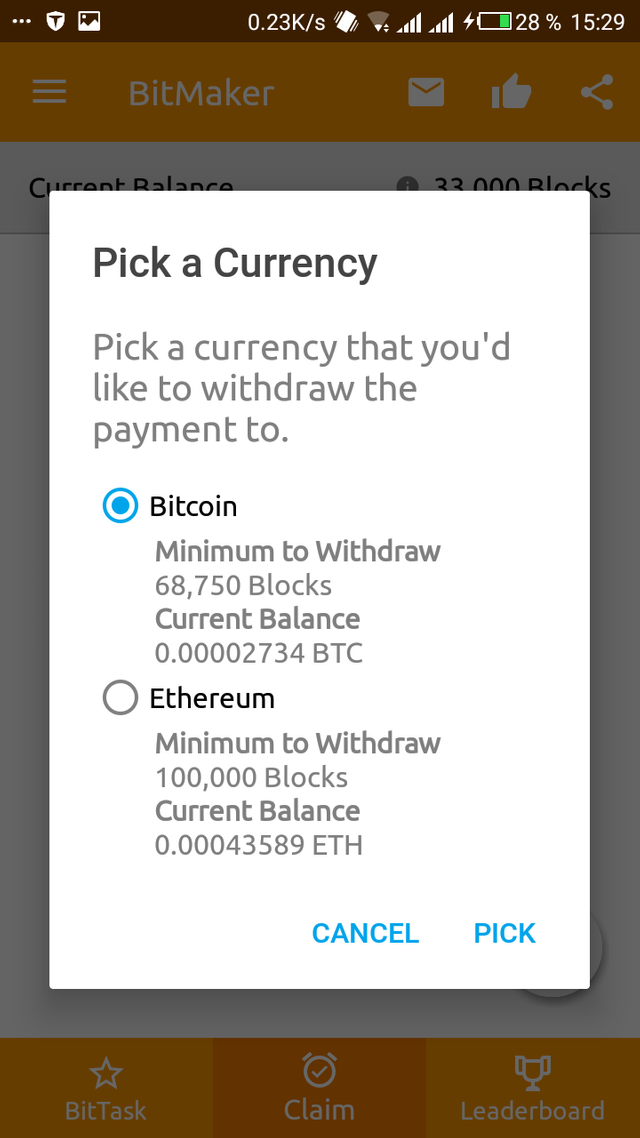640x1138 pixels.
Task: Tap the battery indicator in status bar
Action: tap(495, 21)
